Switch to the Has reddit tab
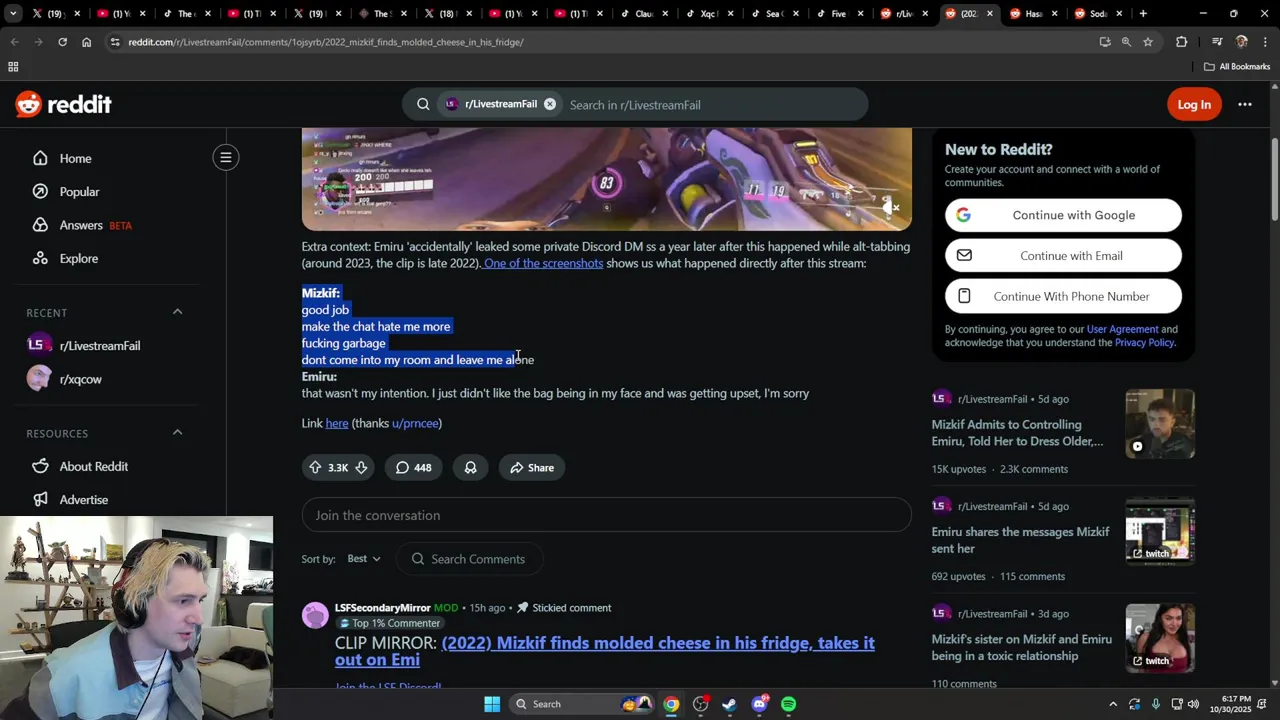Screen dimensions: 1280x720 pos(1034,14)
